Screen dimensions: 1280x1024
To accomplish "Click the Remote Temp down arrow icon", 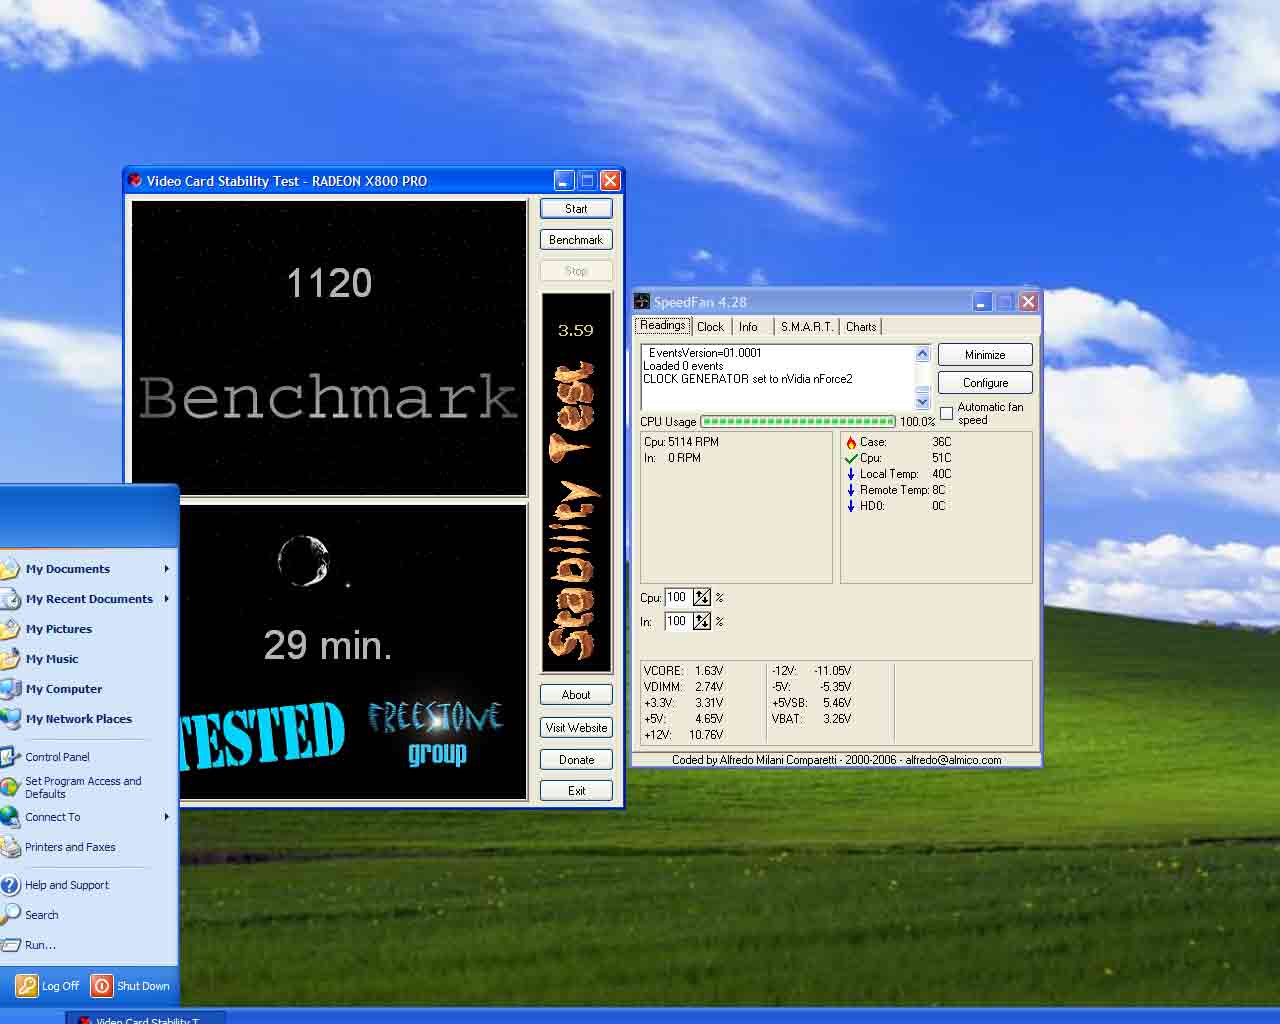I will [x=851, y=490].
